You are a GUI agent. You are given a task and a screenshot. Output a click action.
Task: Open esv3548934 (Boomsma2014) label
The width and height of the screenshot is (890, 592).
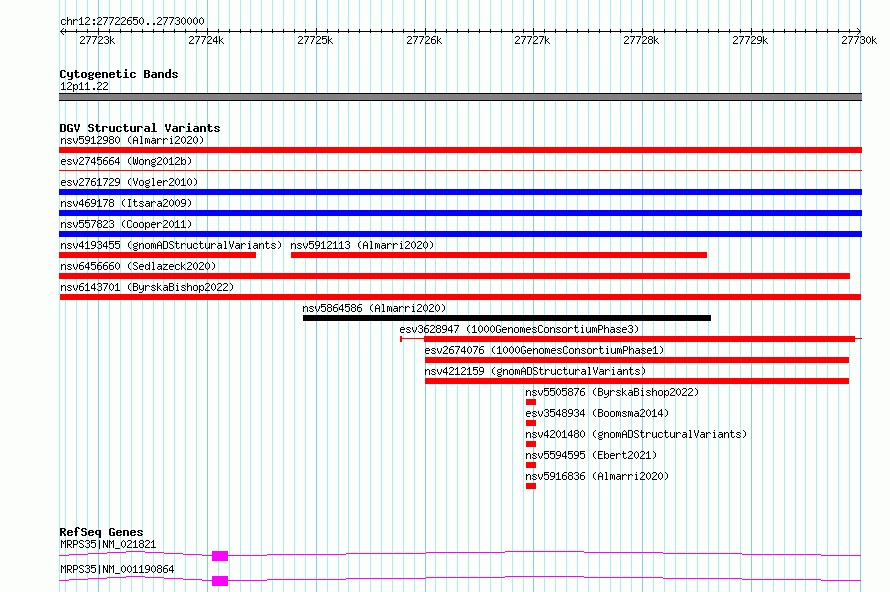click(x=597, y=413)
